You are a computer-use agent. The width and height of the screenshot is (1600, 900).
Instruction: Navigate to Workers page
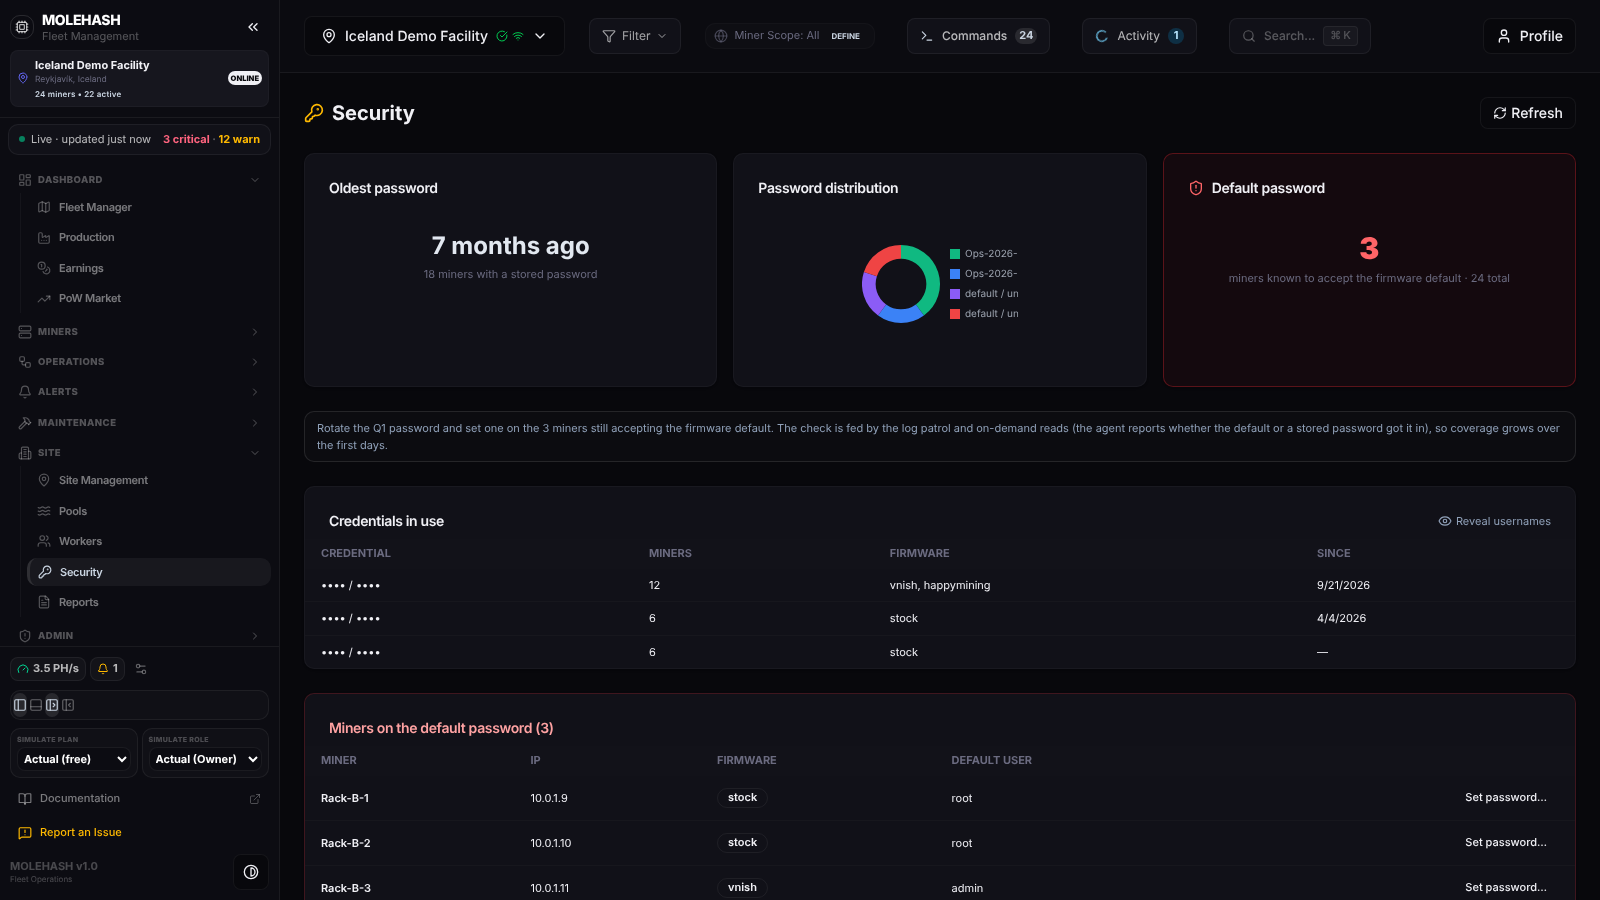tap(149, 541)
